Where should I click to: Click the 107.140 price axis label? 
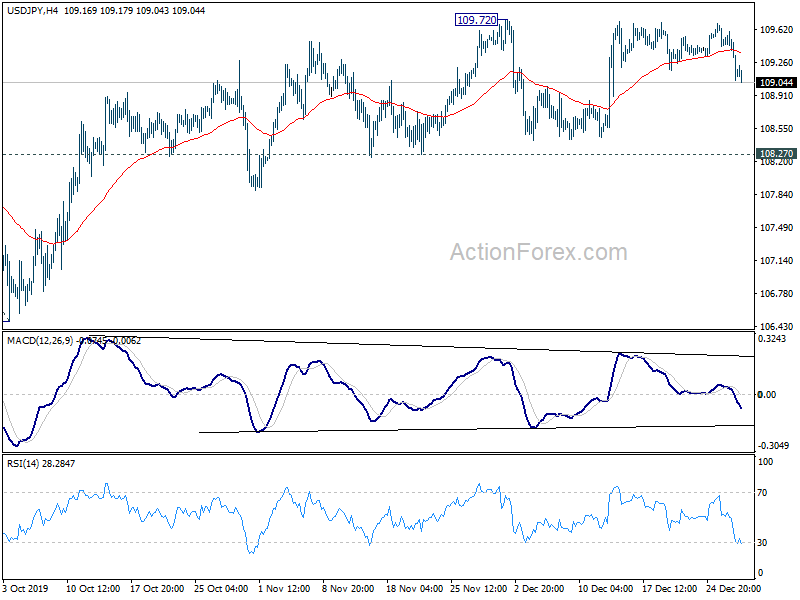777,261
